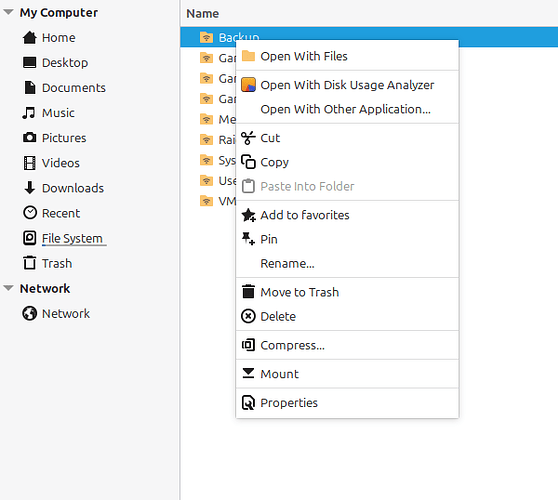Click the Name column header

coord(202,14)
